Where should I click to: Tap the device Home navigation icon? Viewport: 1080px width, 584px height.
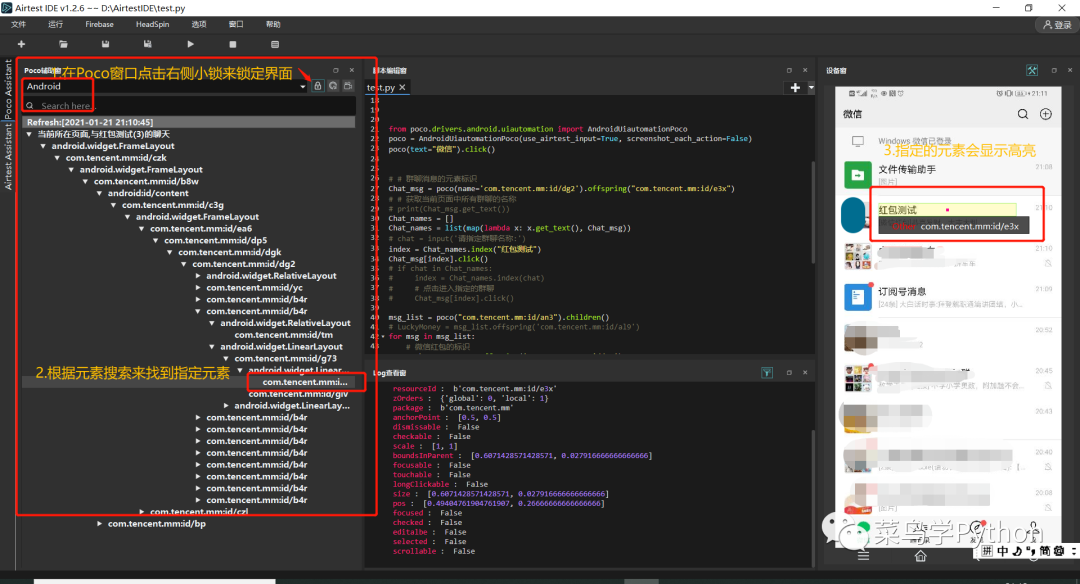tap(920, 556)
